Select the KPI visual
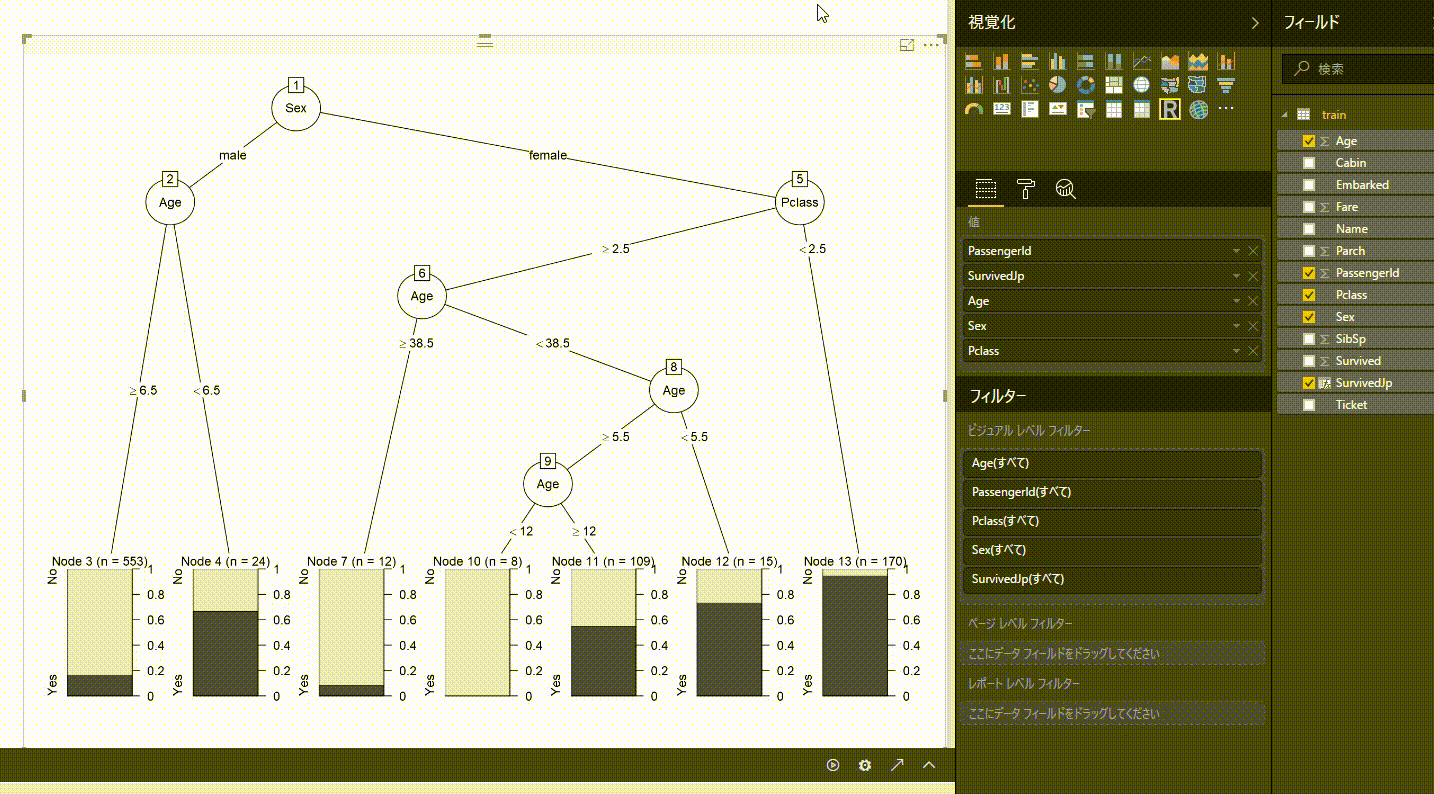Viewport: 1434px width, 794px height. 1058,109
